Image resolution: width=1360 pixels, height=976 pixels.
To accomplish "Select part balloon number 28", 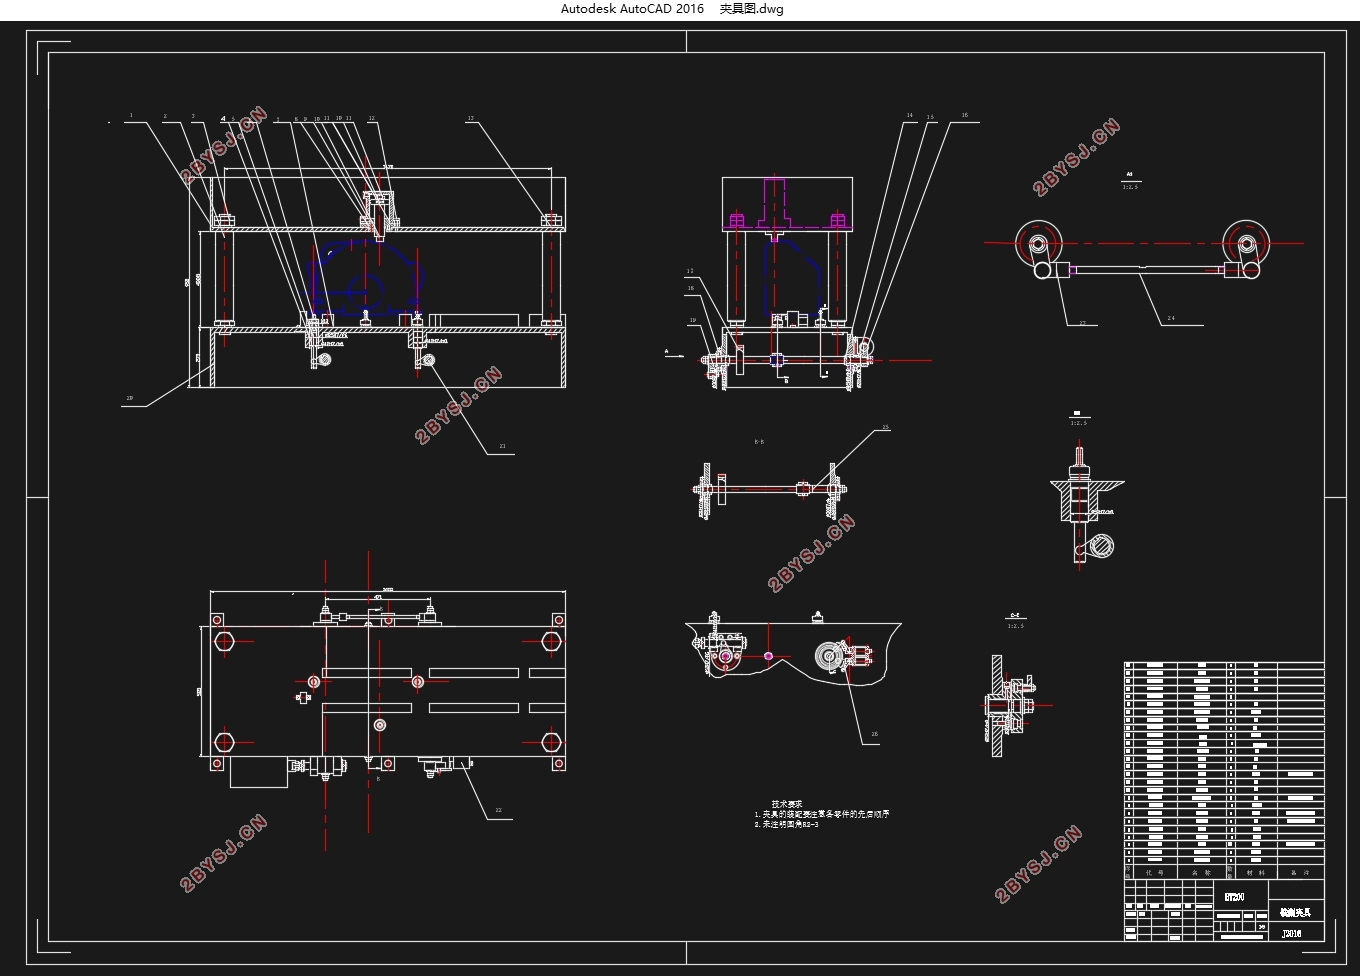I will coord(874,734).
